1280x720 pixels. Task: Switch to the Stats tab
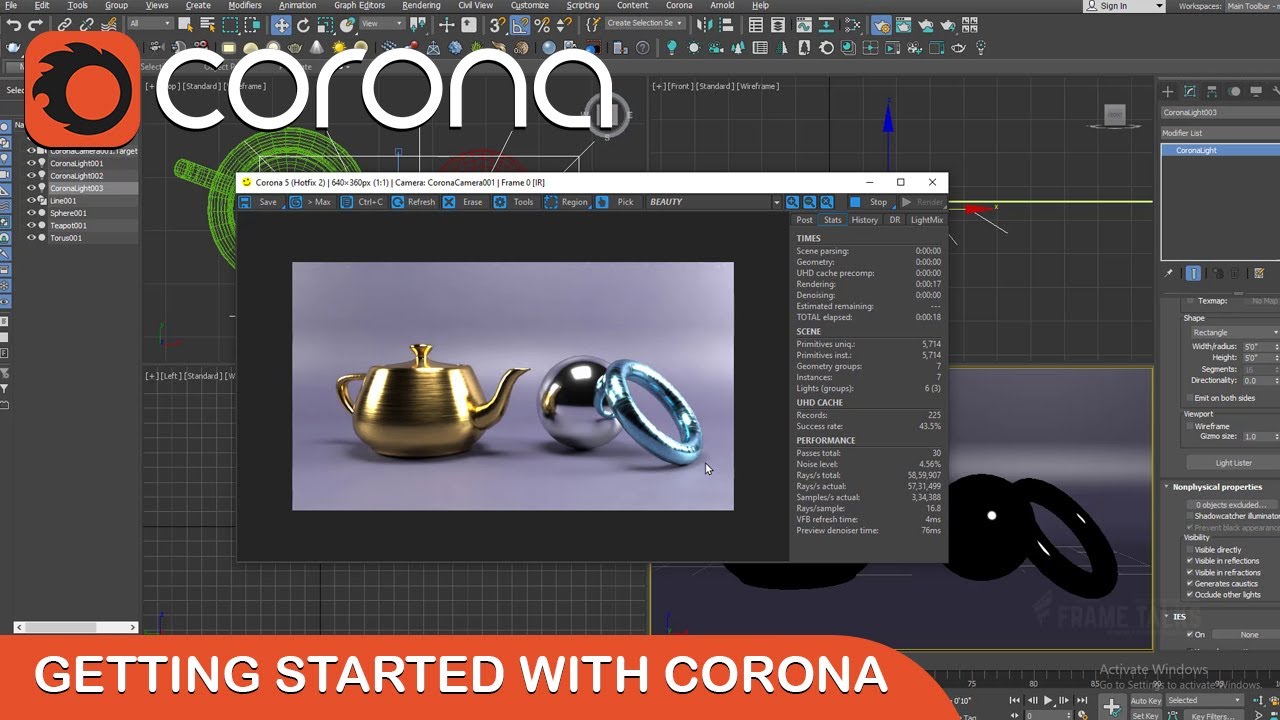coord(832,220)
